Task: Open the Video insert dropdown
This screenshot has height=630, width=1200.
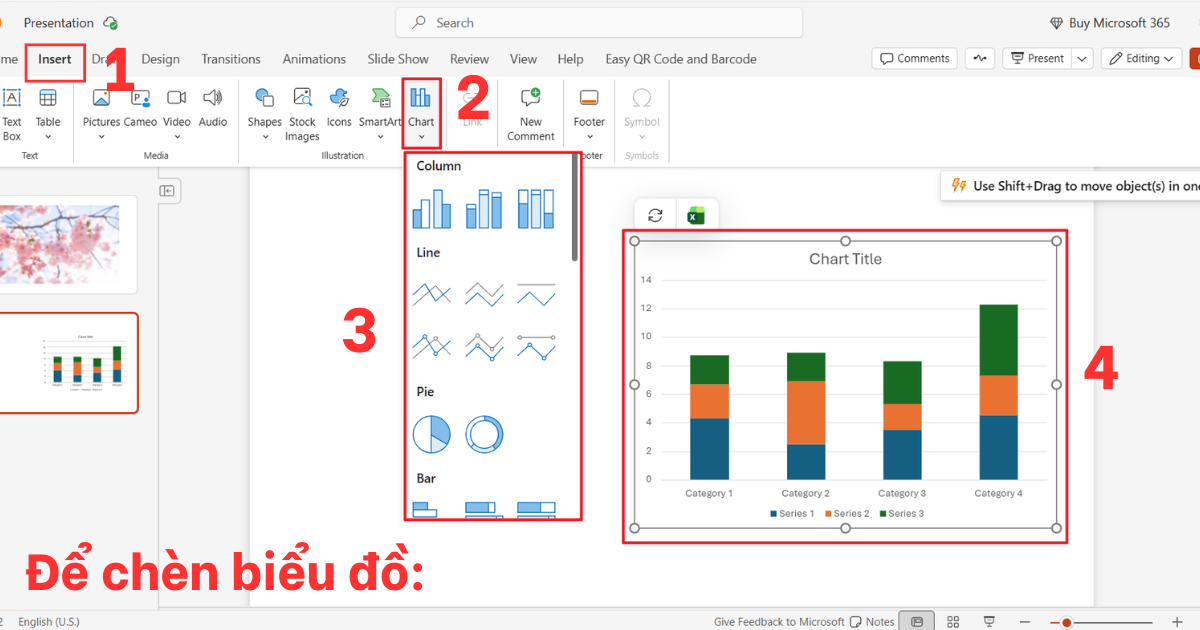Action: (177, 114)
